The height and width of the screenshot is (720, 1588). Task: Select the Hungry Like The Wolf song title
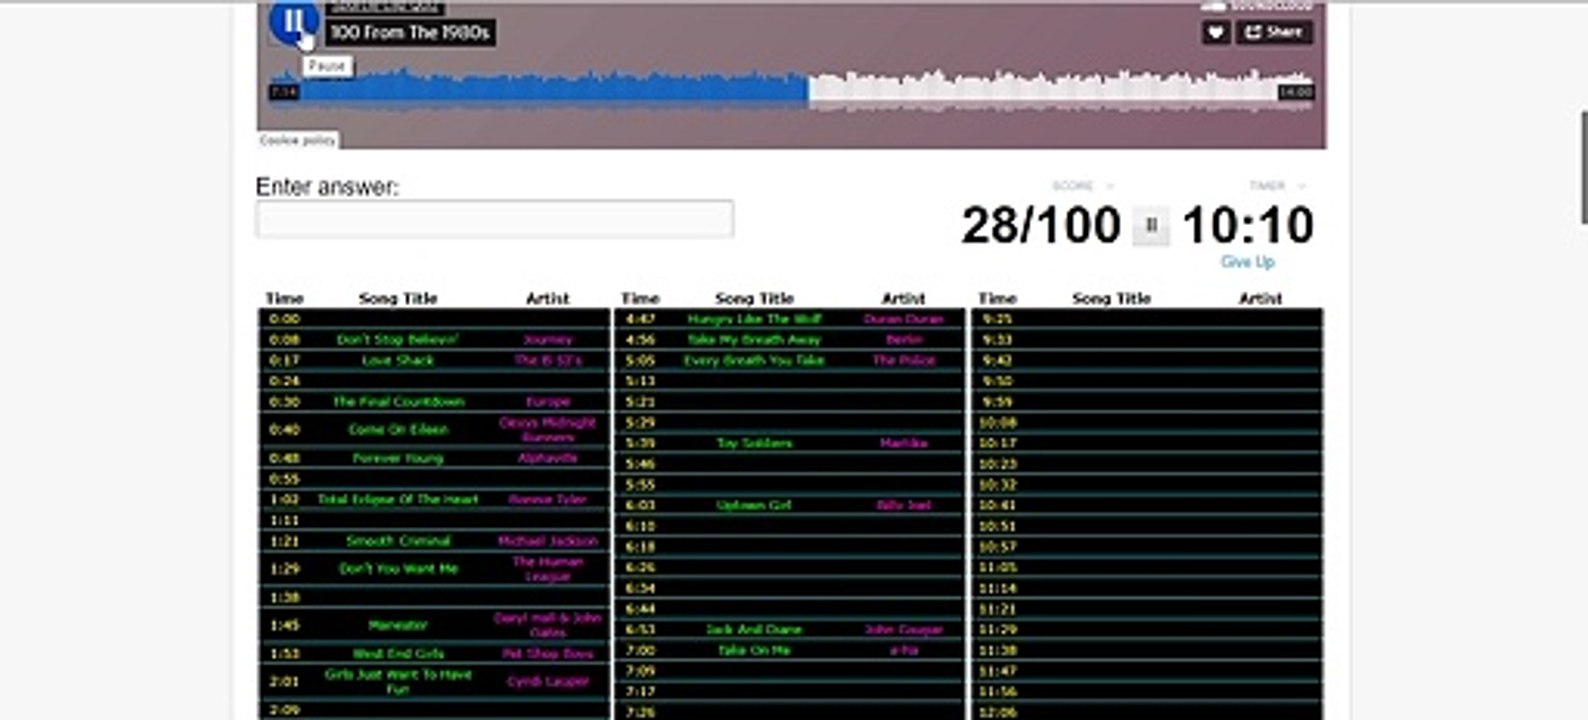pos(754,319)
